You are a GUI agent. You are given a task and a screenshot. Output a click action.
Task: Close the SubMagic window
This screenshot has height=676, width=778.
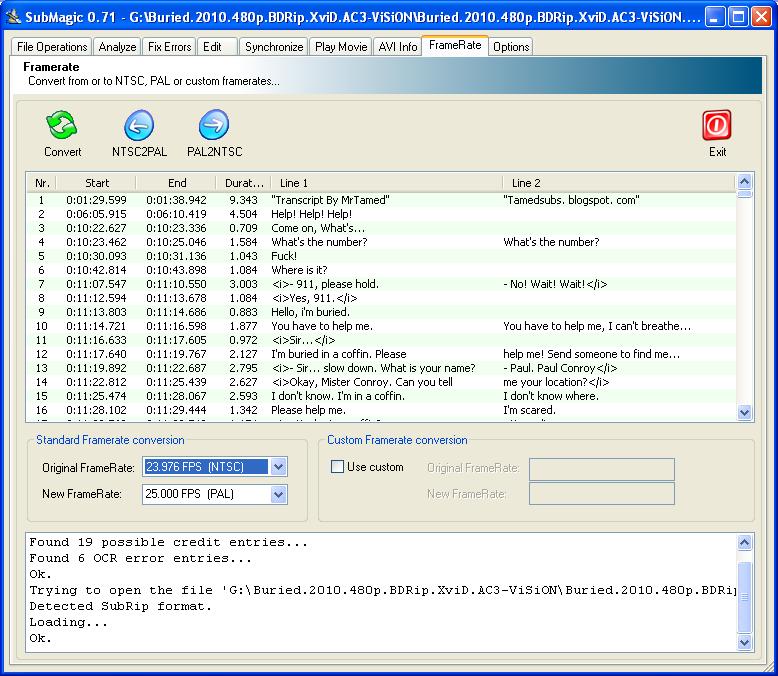click(x=762, y=17)
